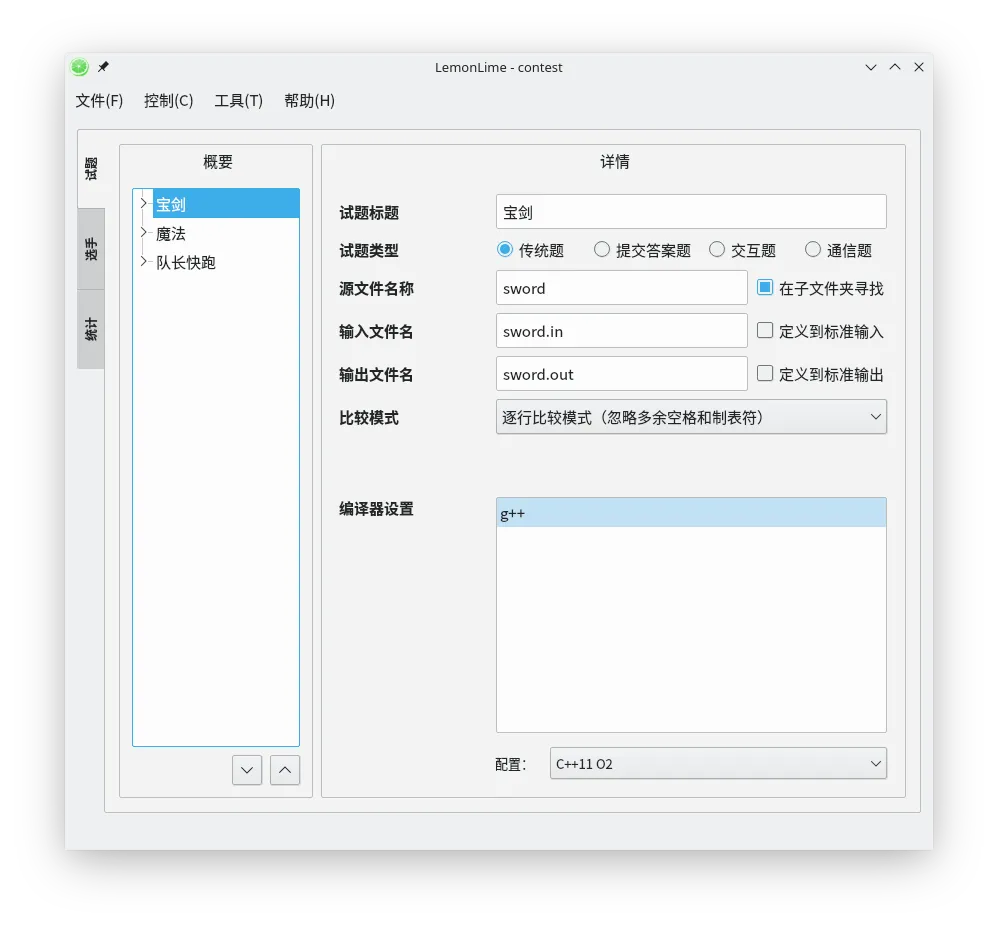Open the 控制(C) menu
Screen dimensions: 998x927
(168, 100)
